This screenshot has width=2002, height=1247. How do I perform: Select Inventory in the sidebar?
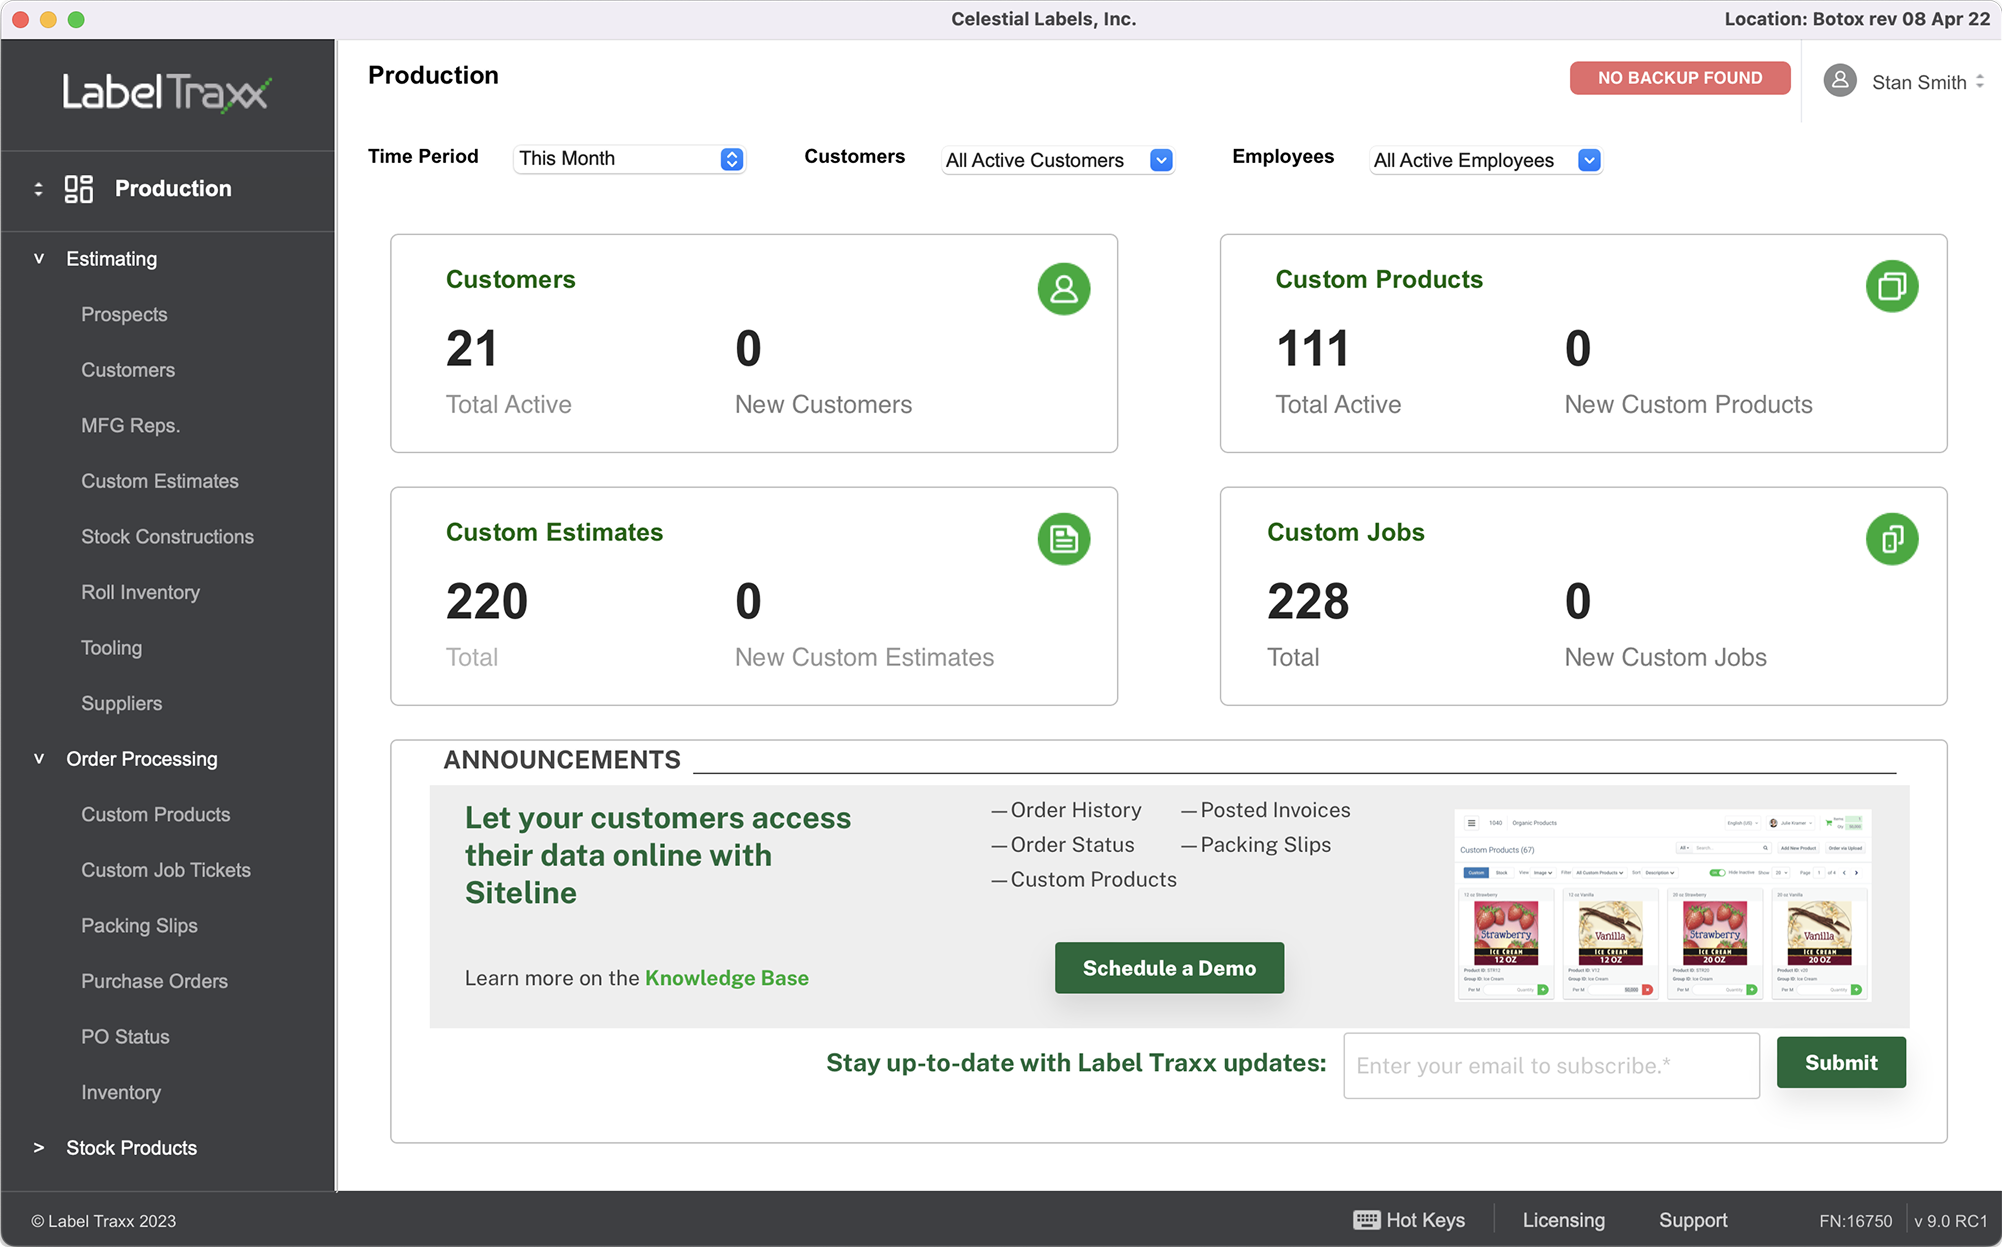[121, 1093]
